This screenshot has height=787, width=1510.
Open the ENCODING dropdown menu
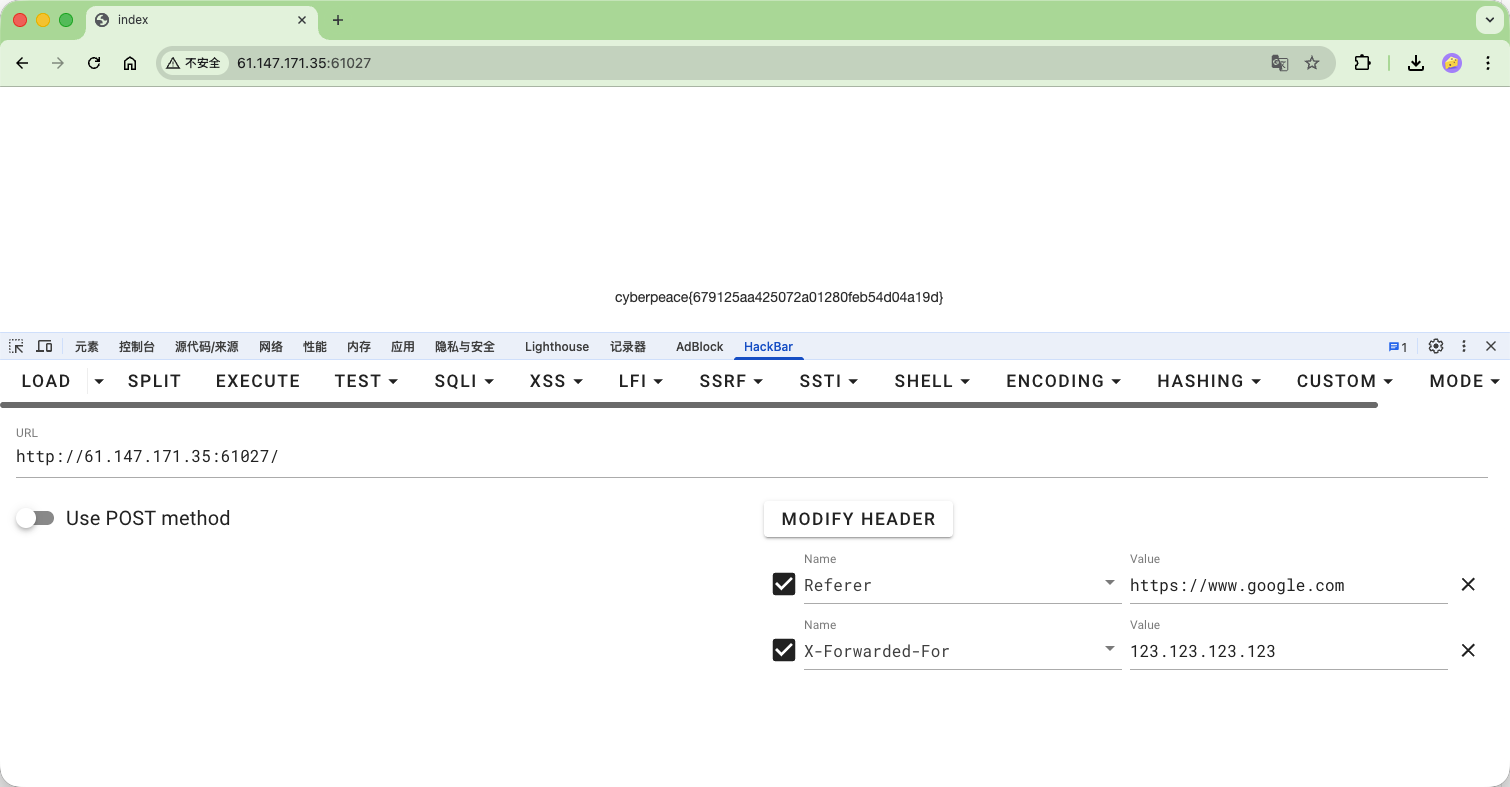[1063, 381]
